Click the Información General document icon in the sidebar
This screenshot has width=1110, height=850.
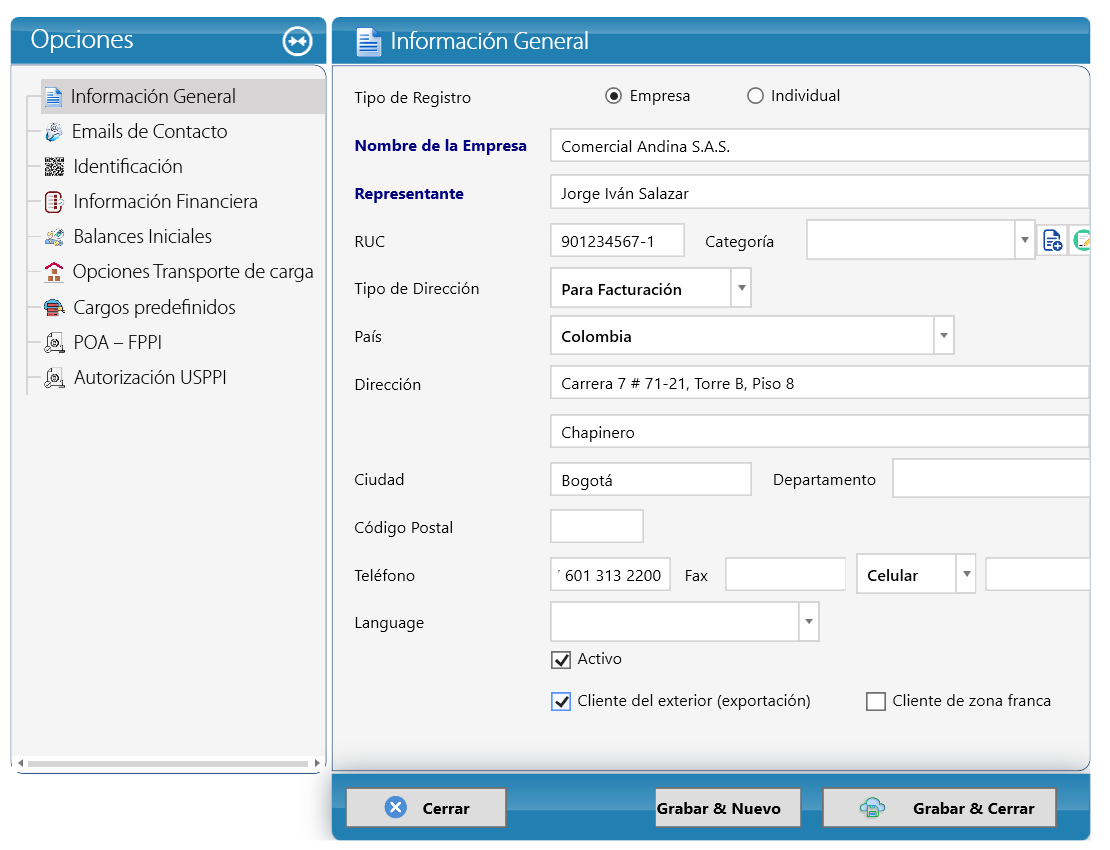pyautogui.click(x=53, y=96)
